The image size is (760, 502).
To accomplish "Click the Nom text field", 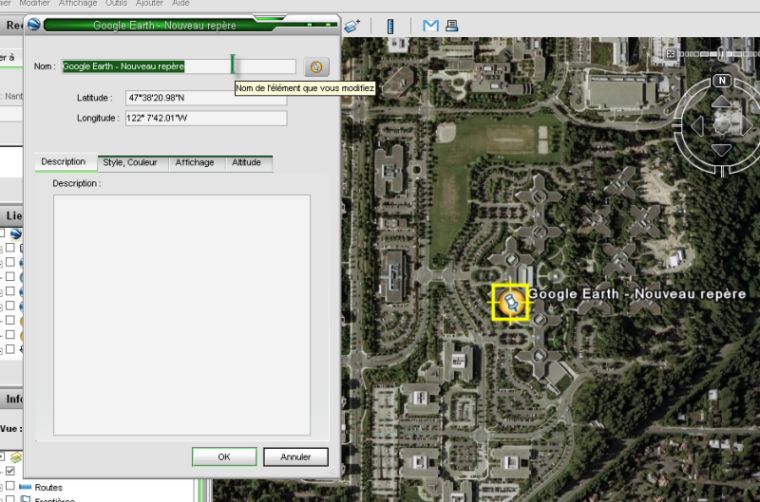I will point(178,66).
